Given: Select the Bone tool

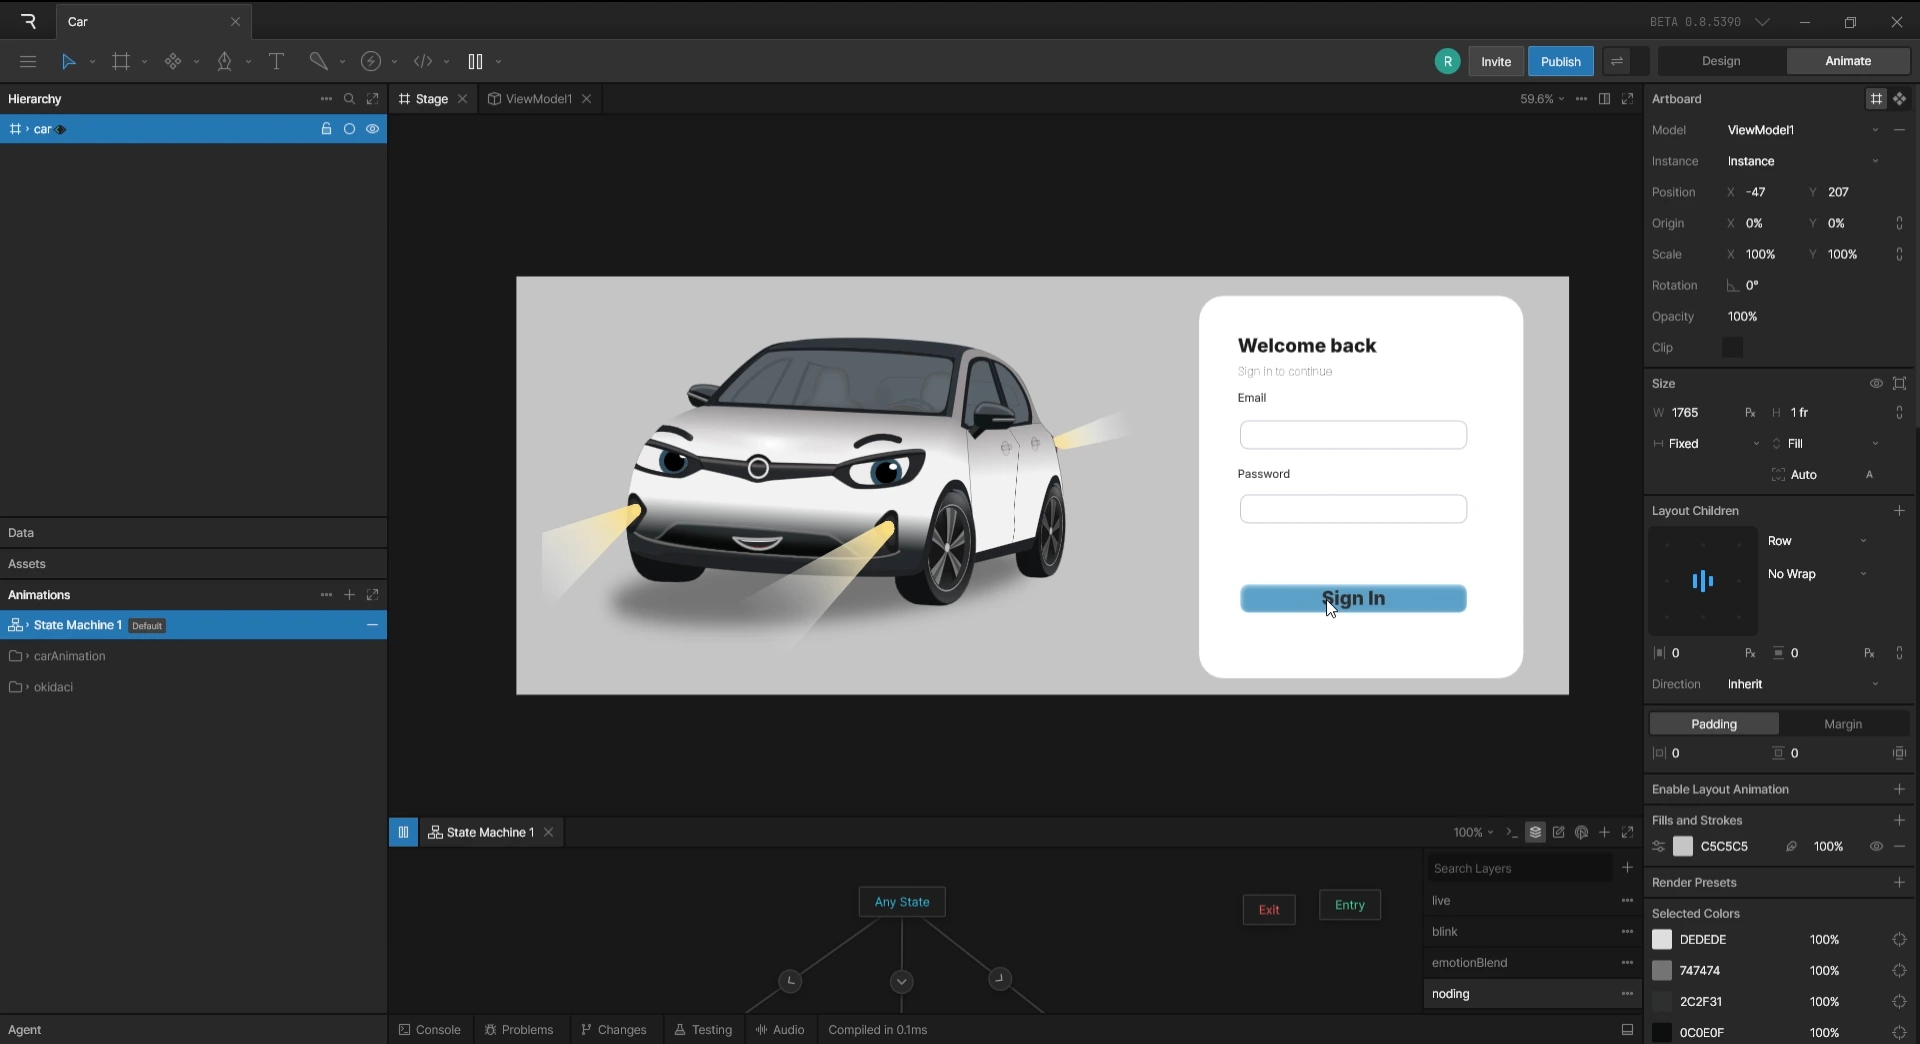Looking at the screenshot, I should 318,61.
